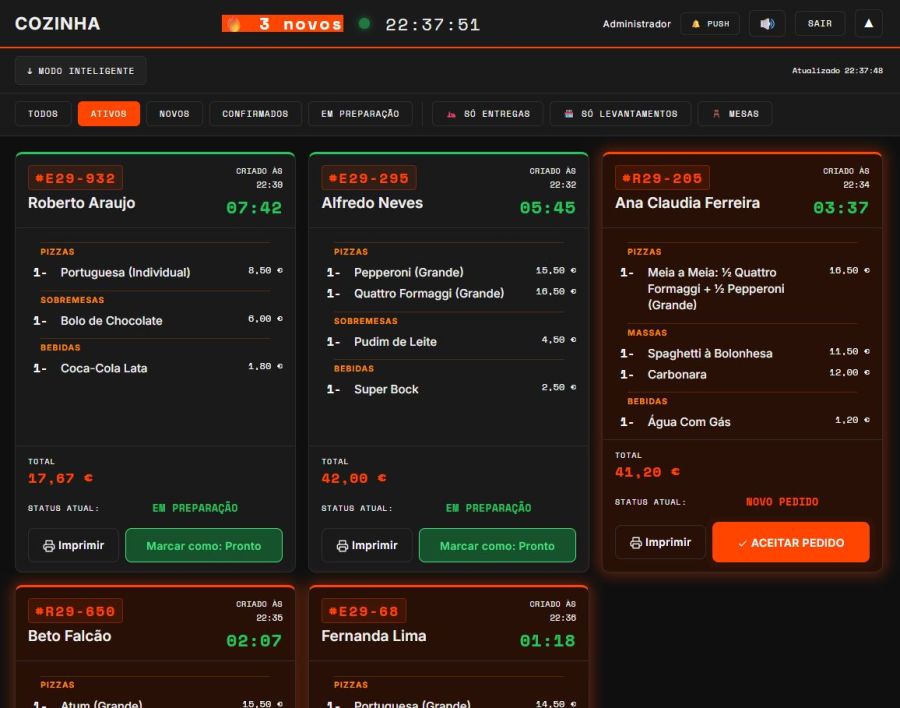Click the Quattro Formaggi (Grande) item
The height and width of the screenshot is (708, 900).
tap(429, 293)
